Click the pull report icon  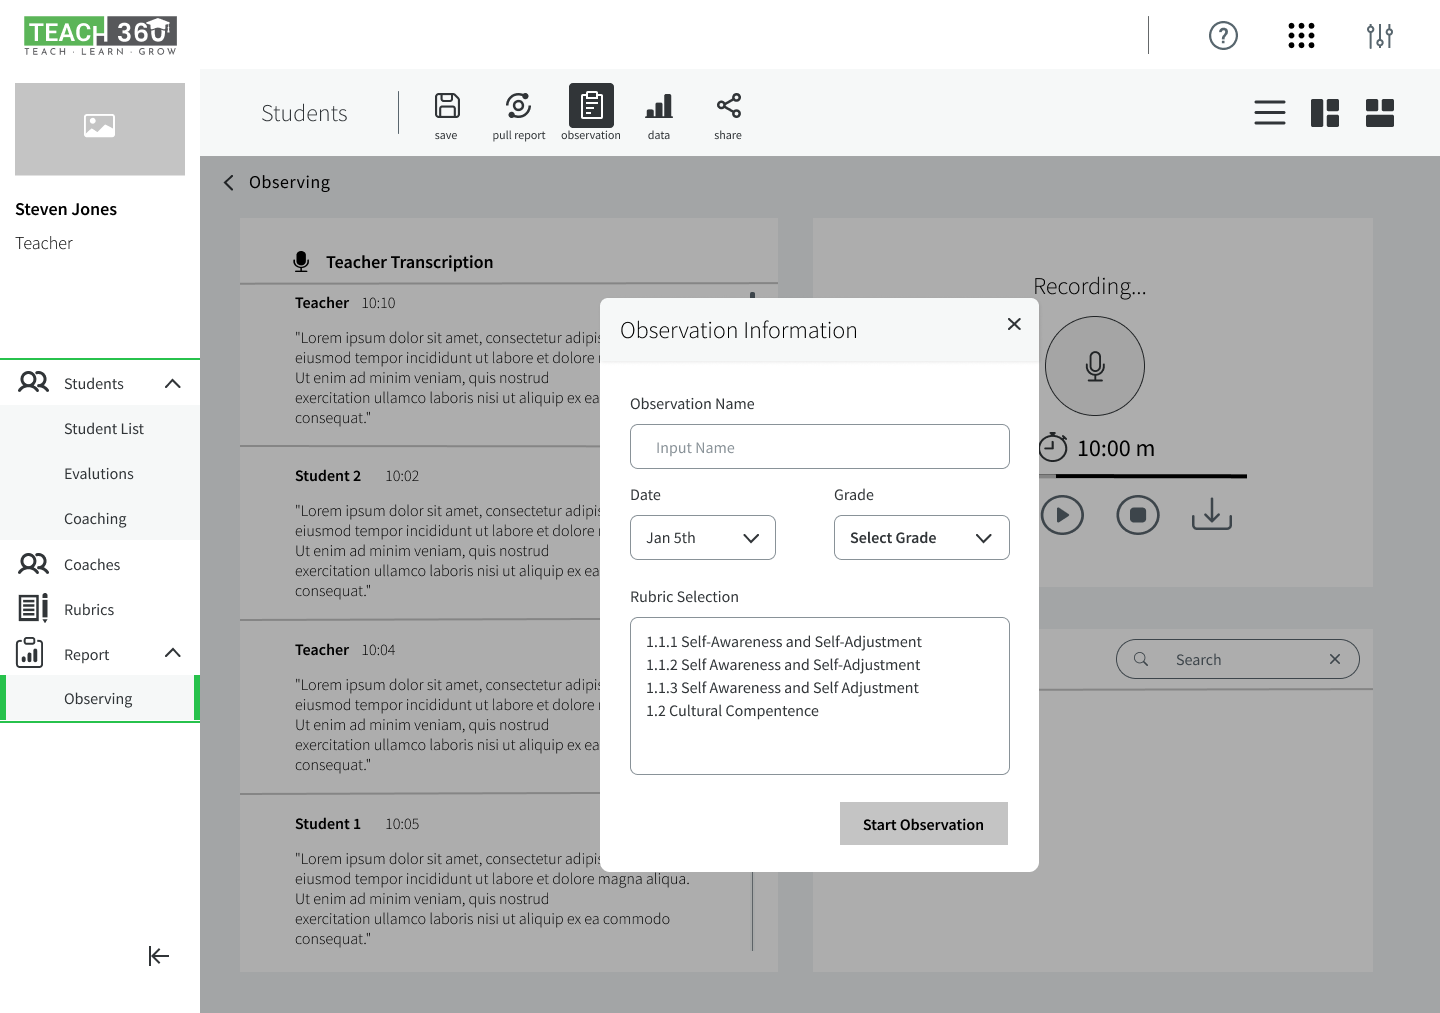pos(518,105)
